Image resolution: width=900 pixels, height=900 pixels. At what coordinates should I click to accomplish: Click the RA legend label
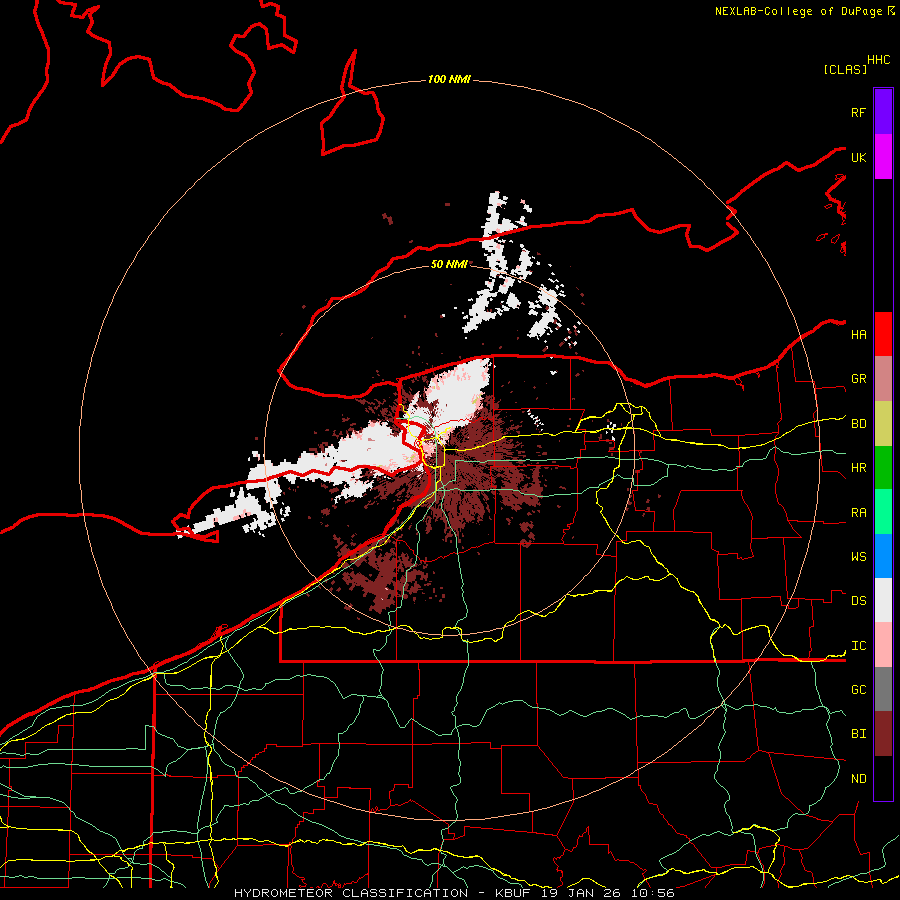click(858, 513)
